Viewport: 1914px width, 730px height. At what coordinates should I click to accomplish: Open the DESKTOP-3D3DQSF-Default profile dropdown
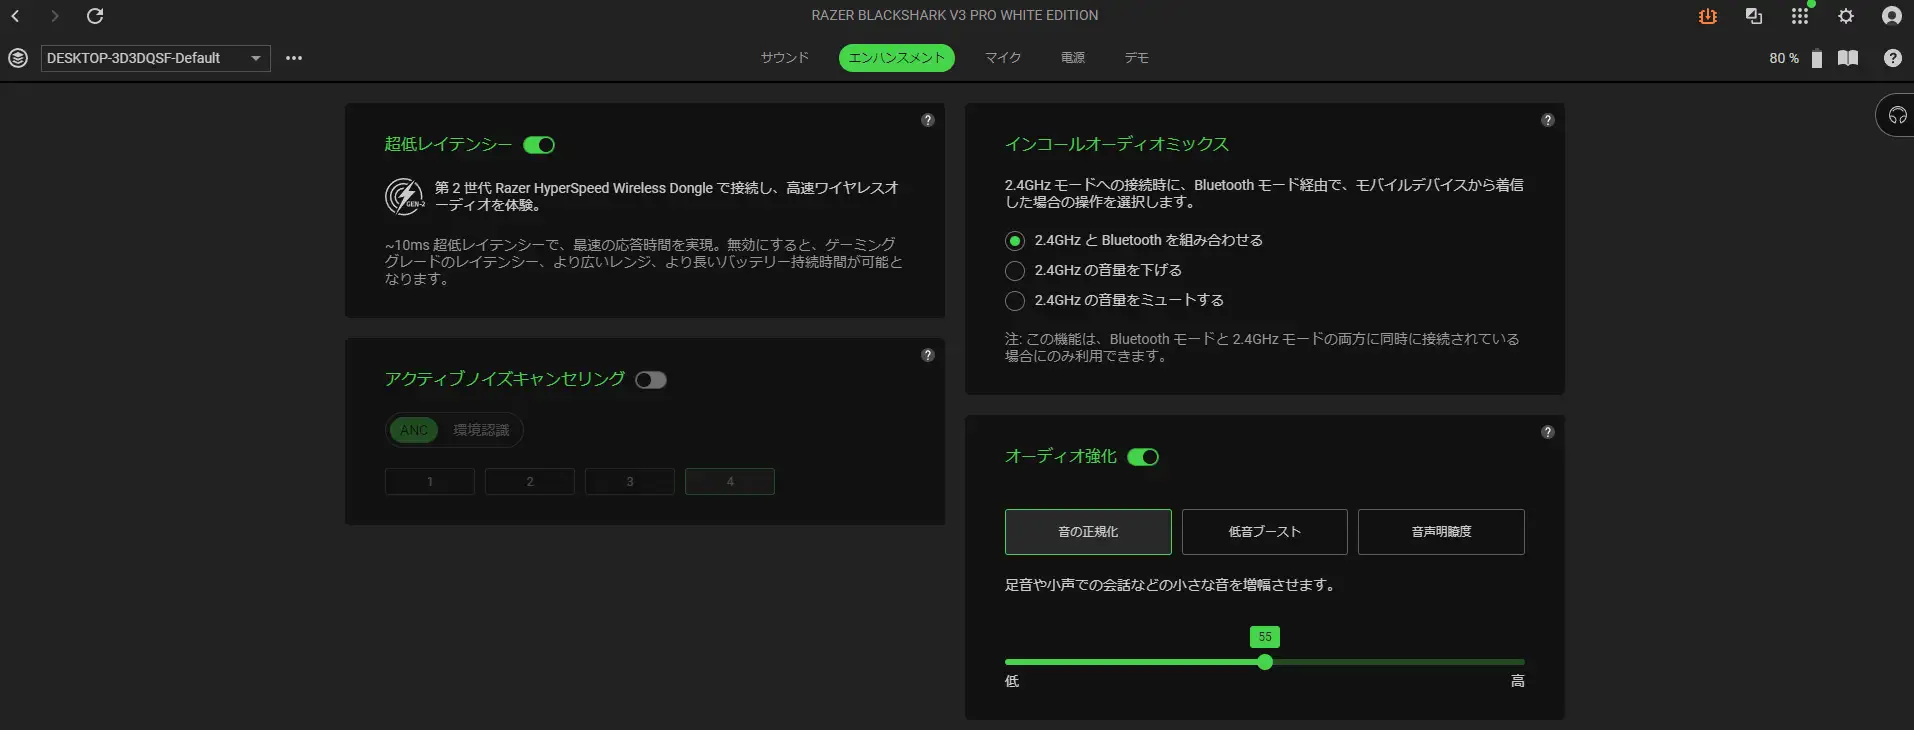[x=156, y=58]
